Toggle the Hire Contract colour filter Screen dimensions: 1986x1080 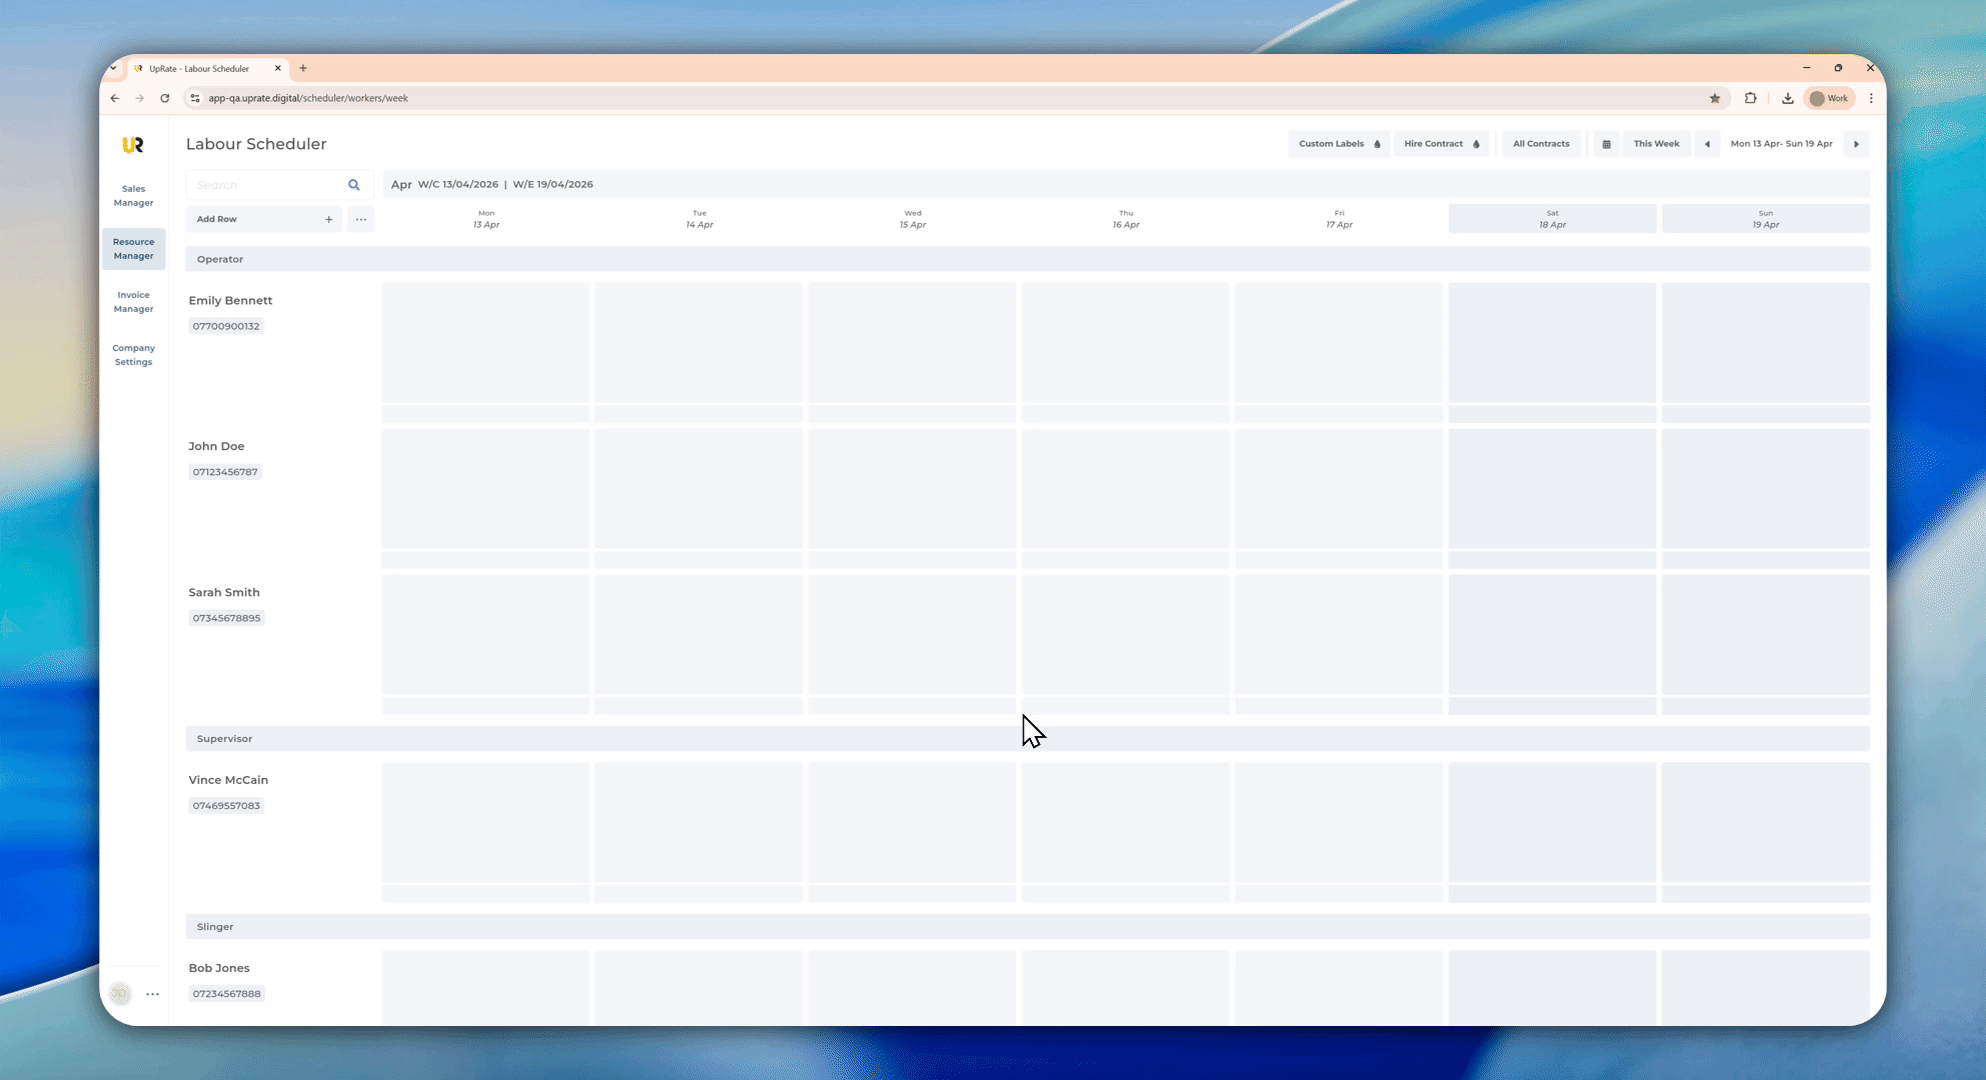(1441, 144)
